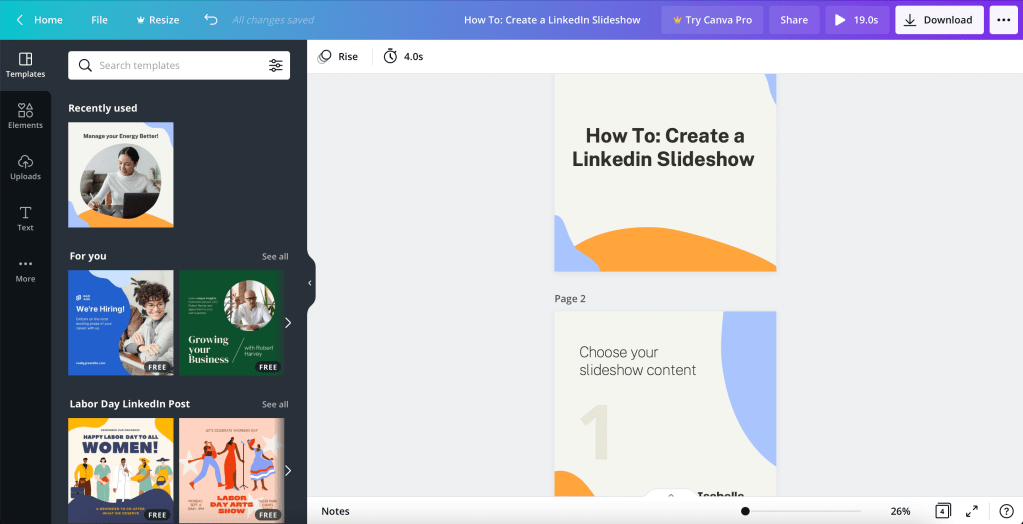Screen dimensions: 1023x524
Task: Enter fullscreen presentation mode
Action: pos(971,511)
